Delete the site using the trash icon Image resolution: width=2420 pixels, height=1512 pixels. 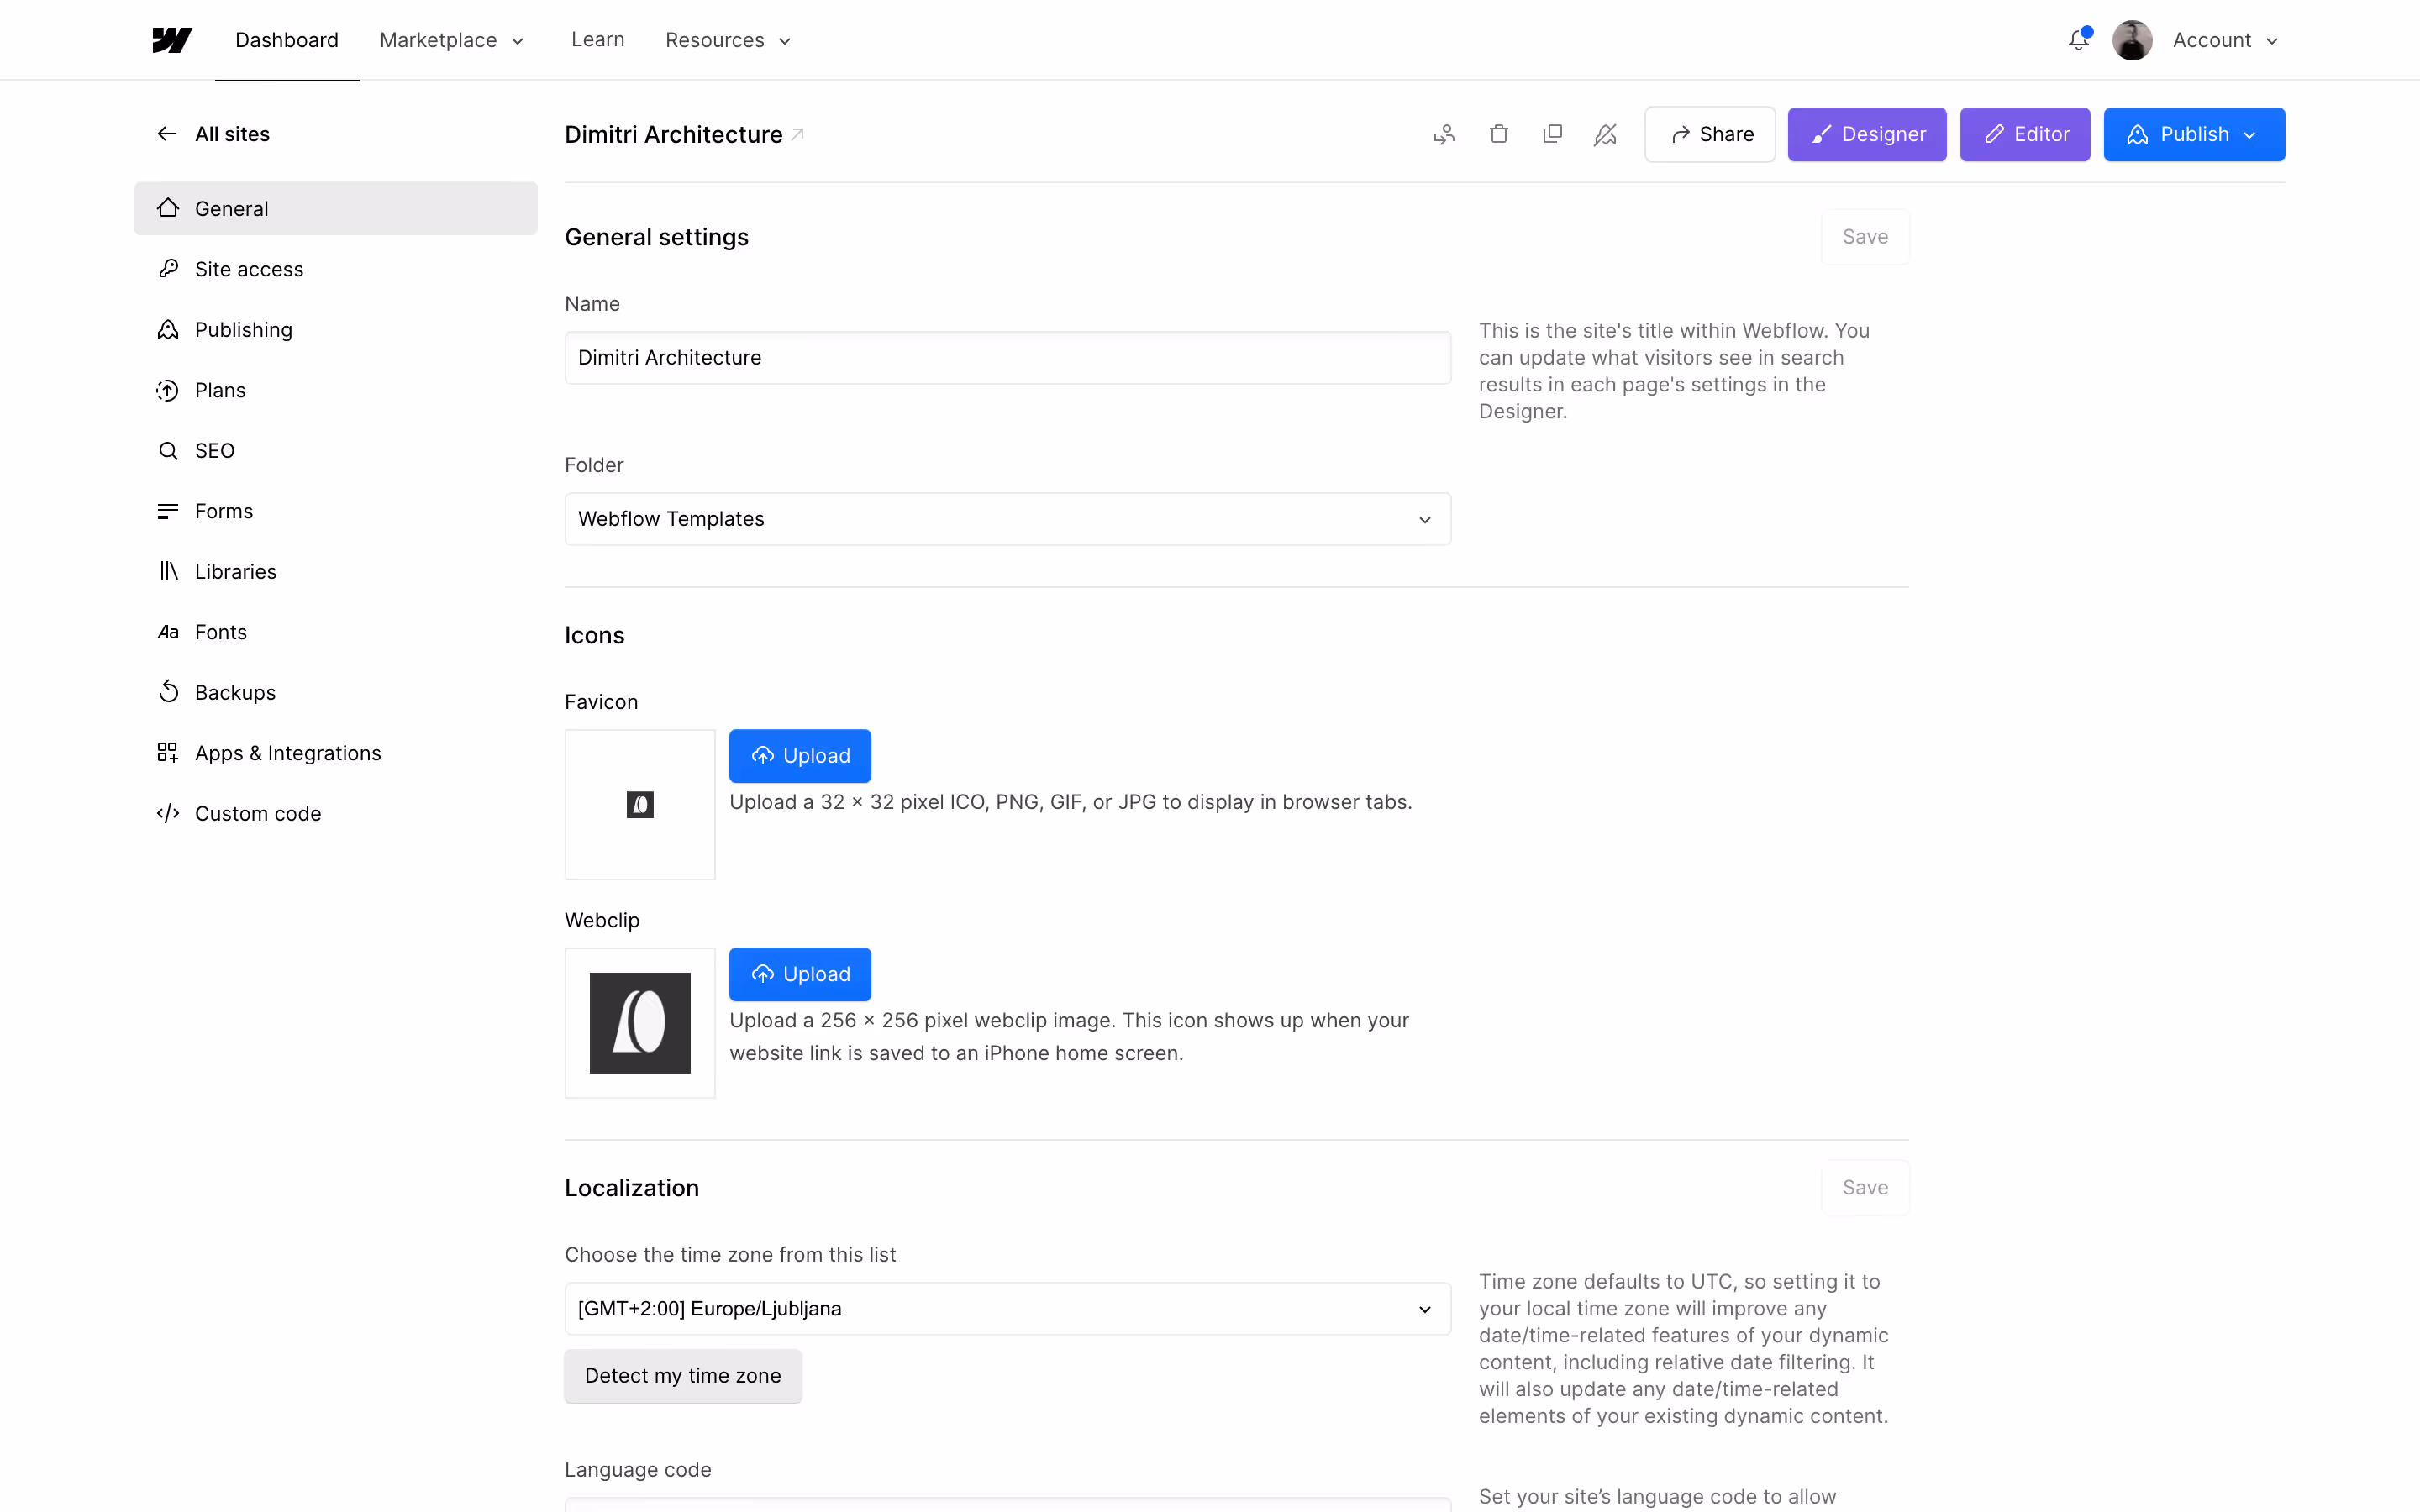[1498, 133]
